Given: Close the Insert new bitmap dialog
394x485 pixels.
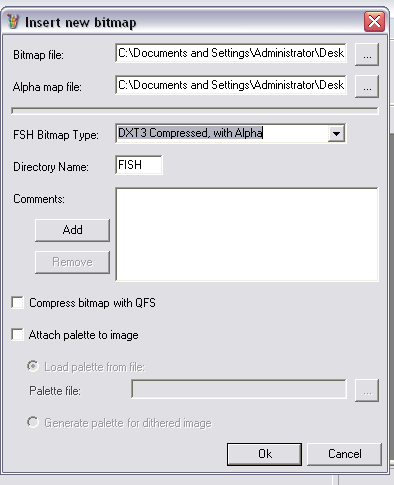Looking at the screenshot, I should 374,22.
